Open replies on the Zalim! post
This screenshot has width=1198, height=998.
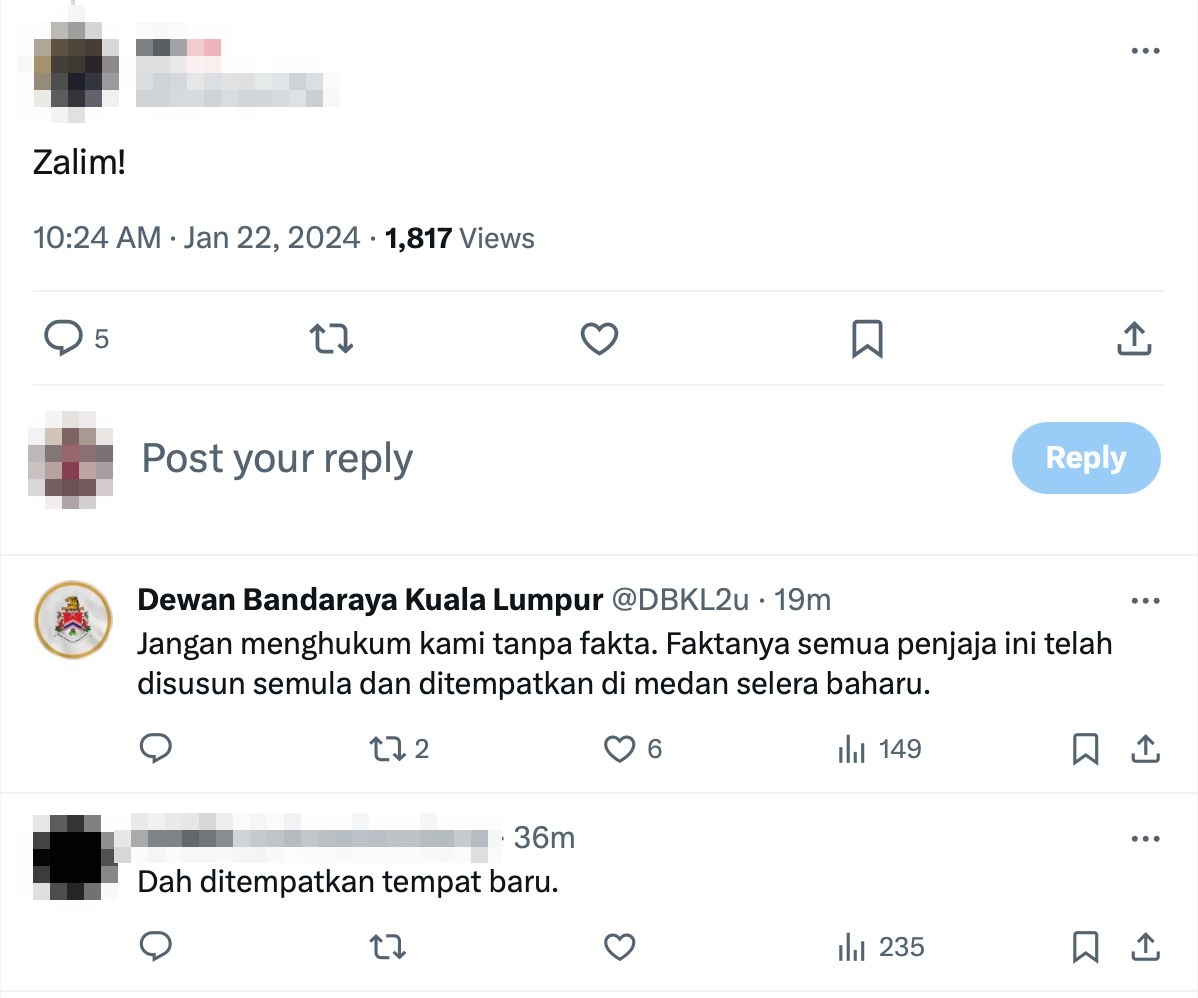coord(76,338)
